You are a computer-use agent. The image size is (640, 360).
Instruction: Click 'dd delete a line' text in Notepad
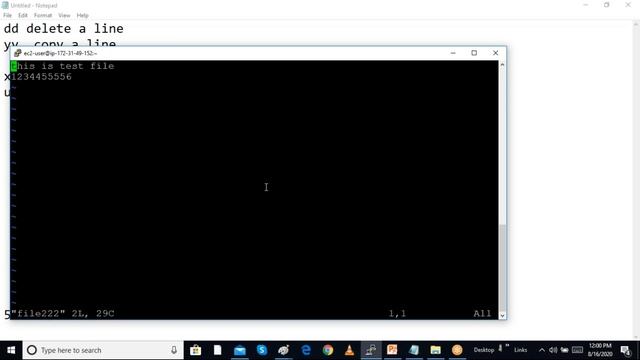pyautogui.click(x=64, y=29)
